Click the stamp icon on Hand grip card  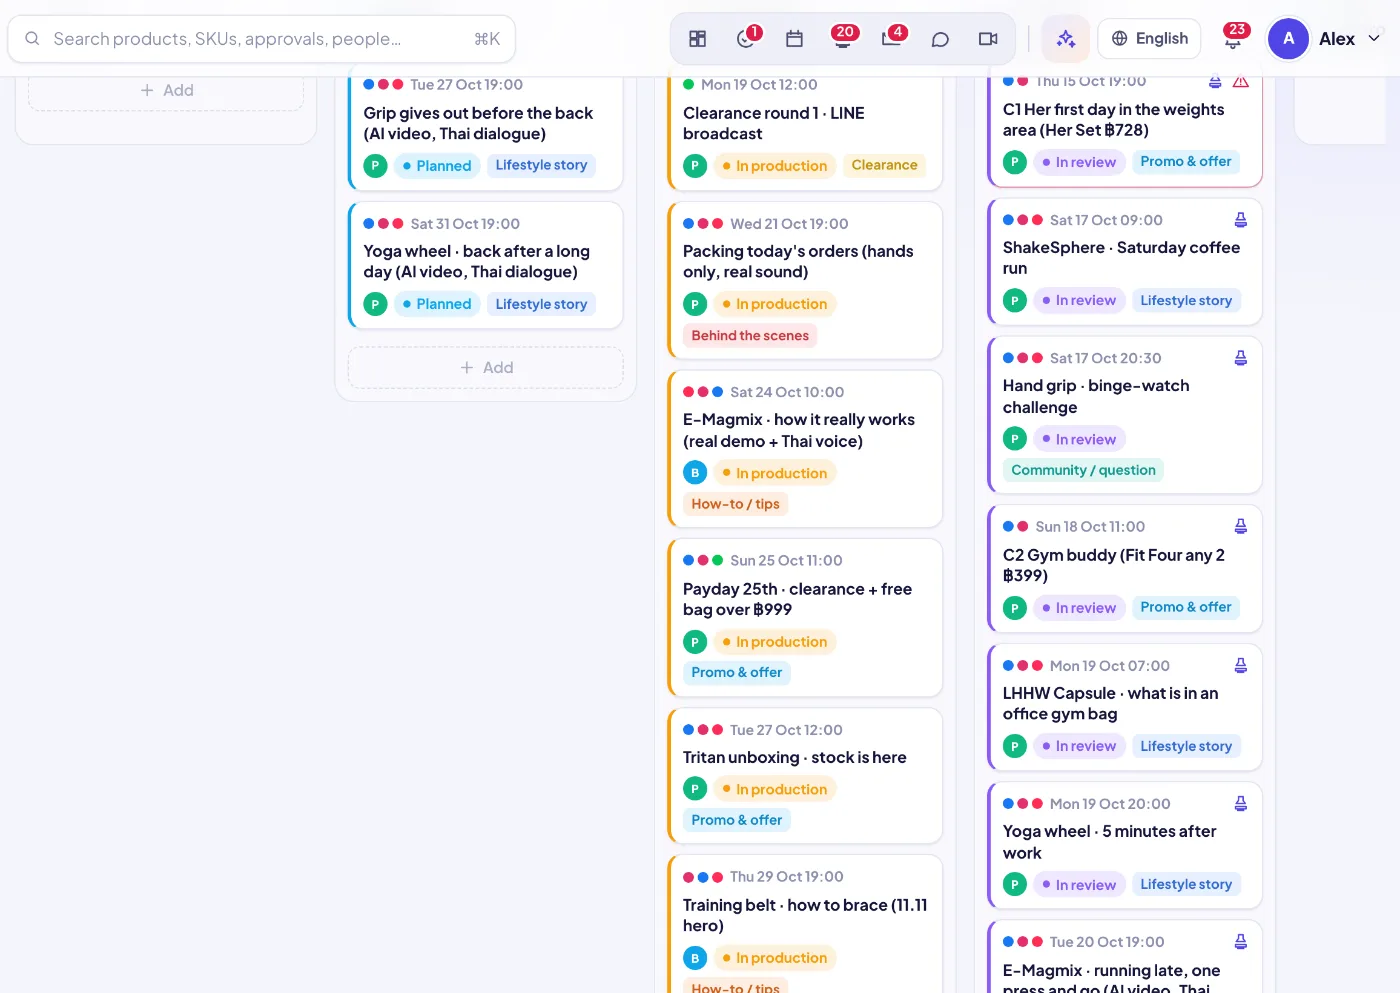pos(1241,358)
